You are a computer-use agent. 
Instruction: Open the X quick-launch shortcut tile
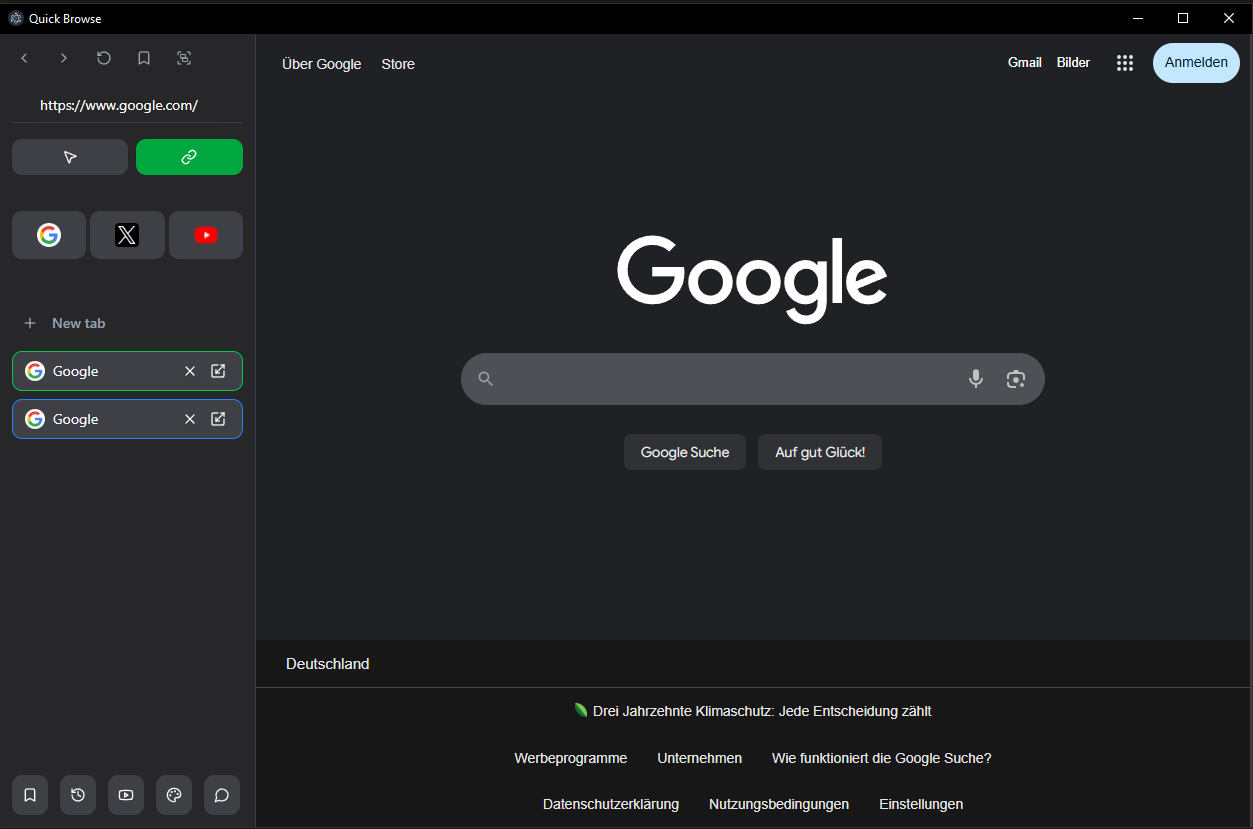(x=127, y=235)
